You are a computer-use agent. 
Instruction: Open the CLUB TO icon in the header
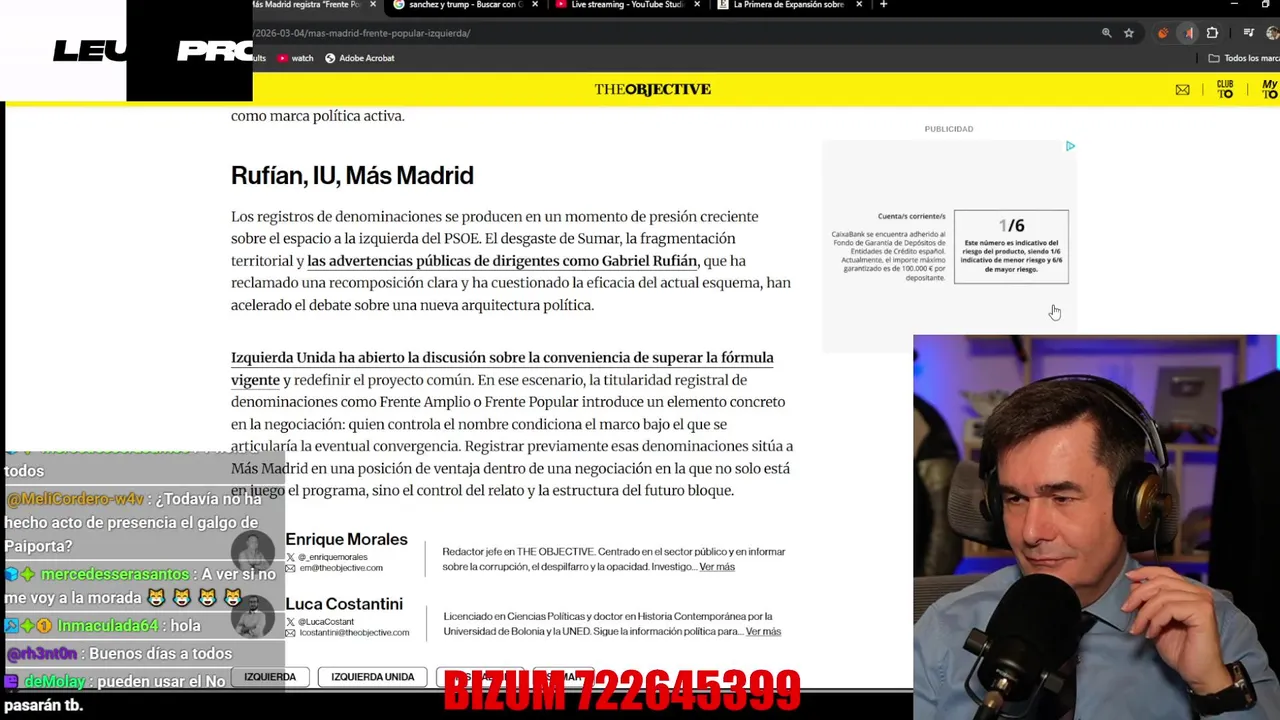1225,89
